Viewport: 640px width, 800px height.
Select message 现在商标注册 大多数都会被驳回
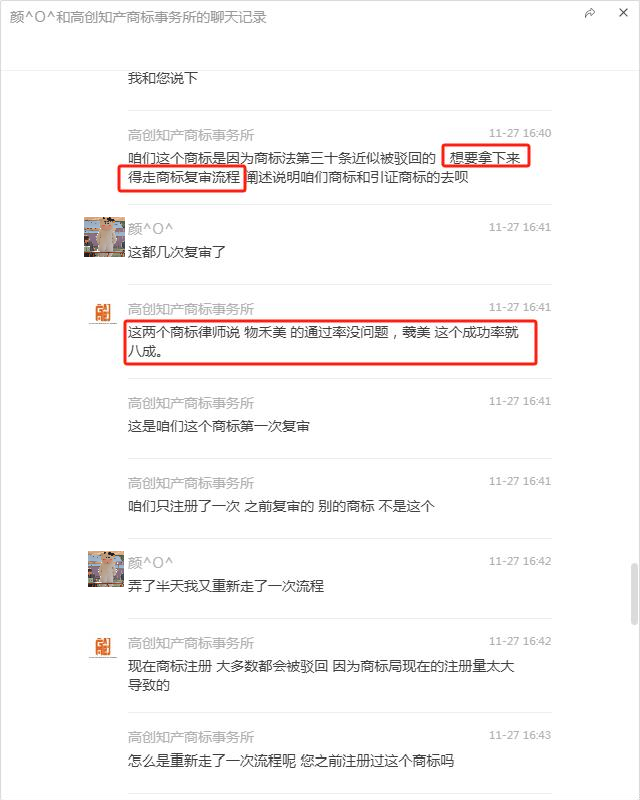[321, 676]
